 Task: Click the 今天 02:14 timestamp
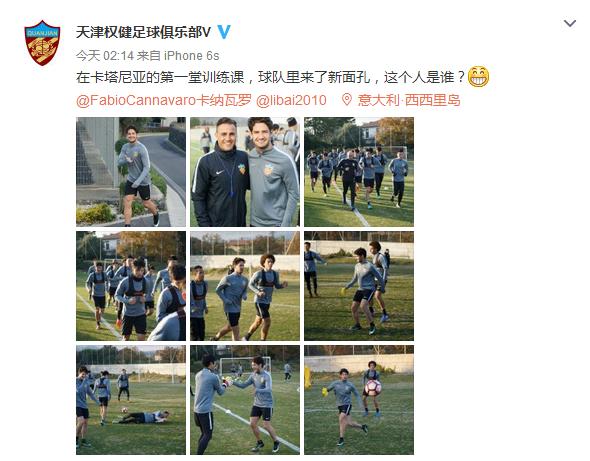tap(105, 56)
